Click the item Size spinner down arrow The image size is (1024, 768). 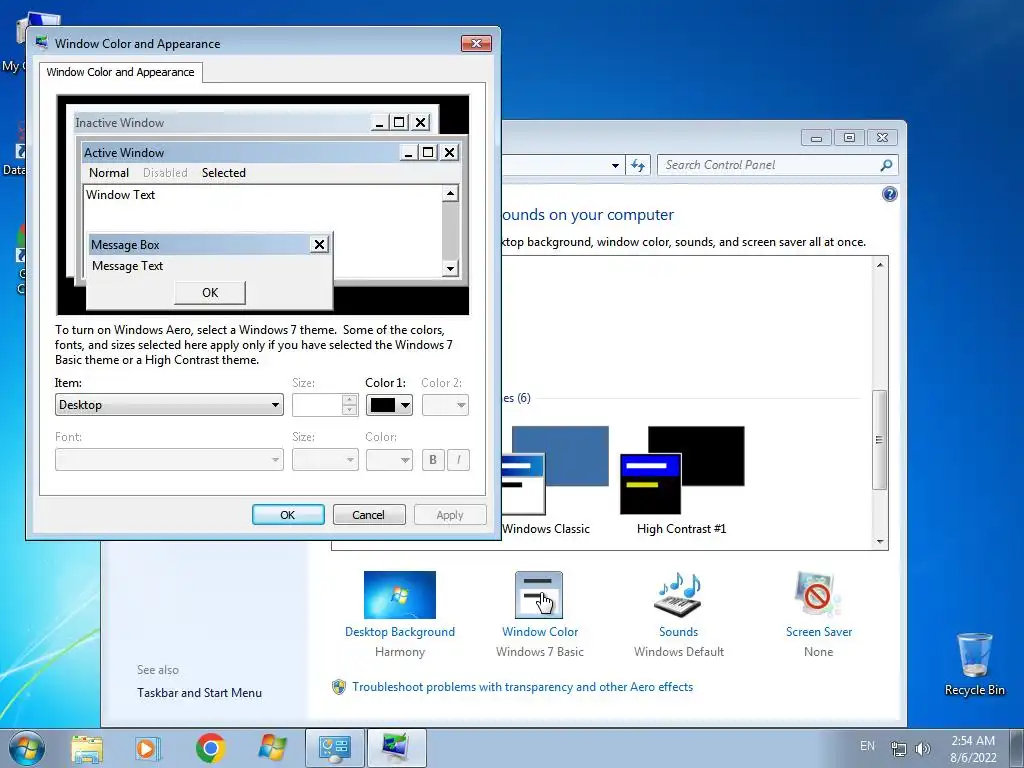(350, 410)
